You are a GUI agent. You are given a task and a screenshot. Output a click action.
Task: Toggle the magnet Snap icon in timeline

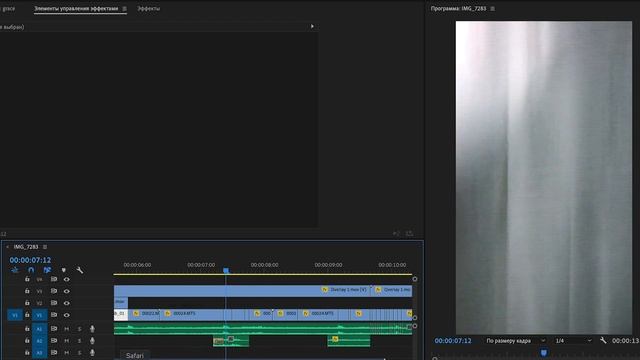(31, 270)
